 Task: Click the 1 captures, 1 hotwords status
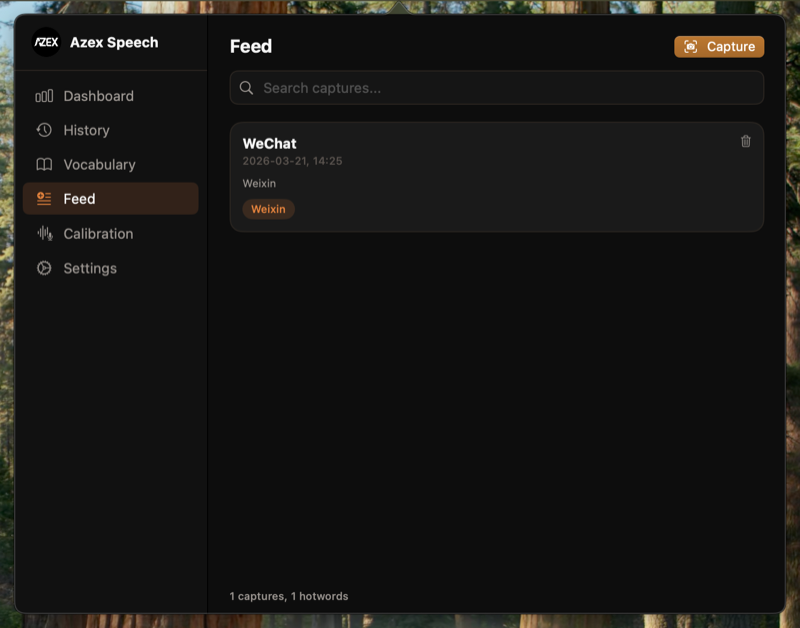point(289,596)
